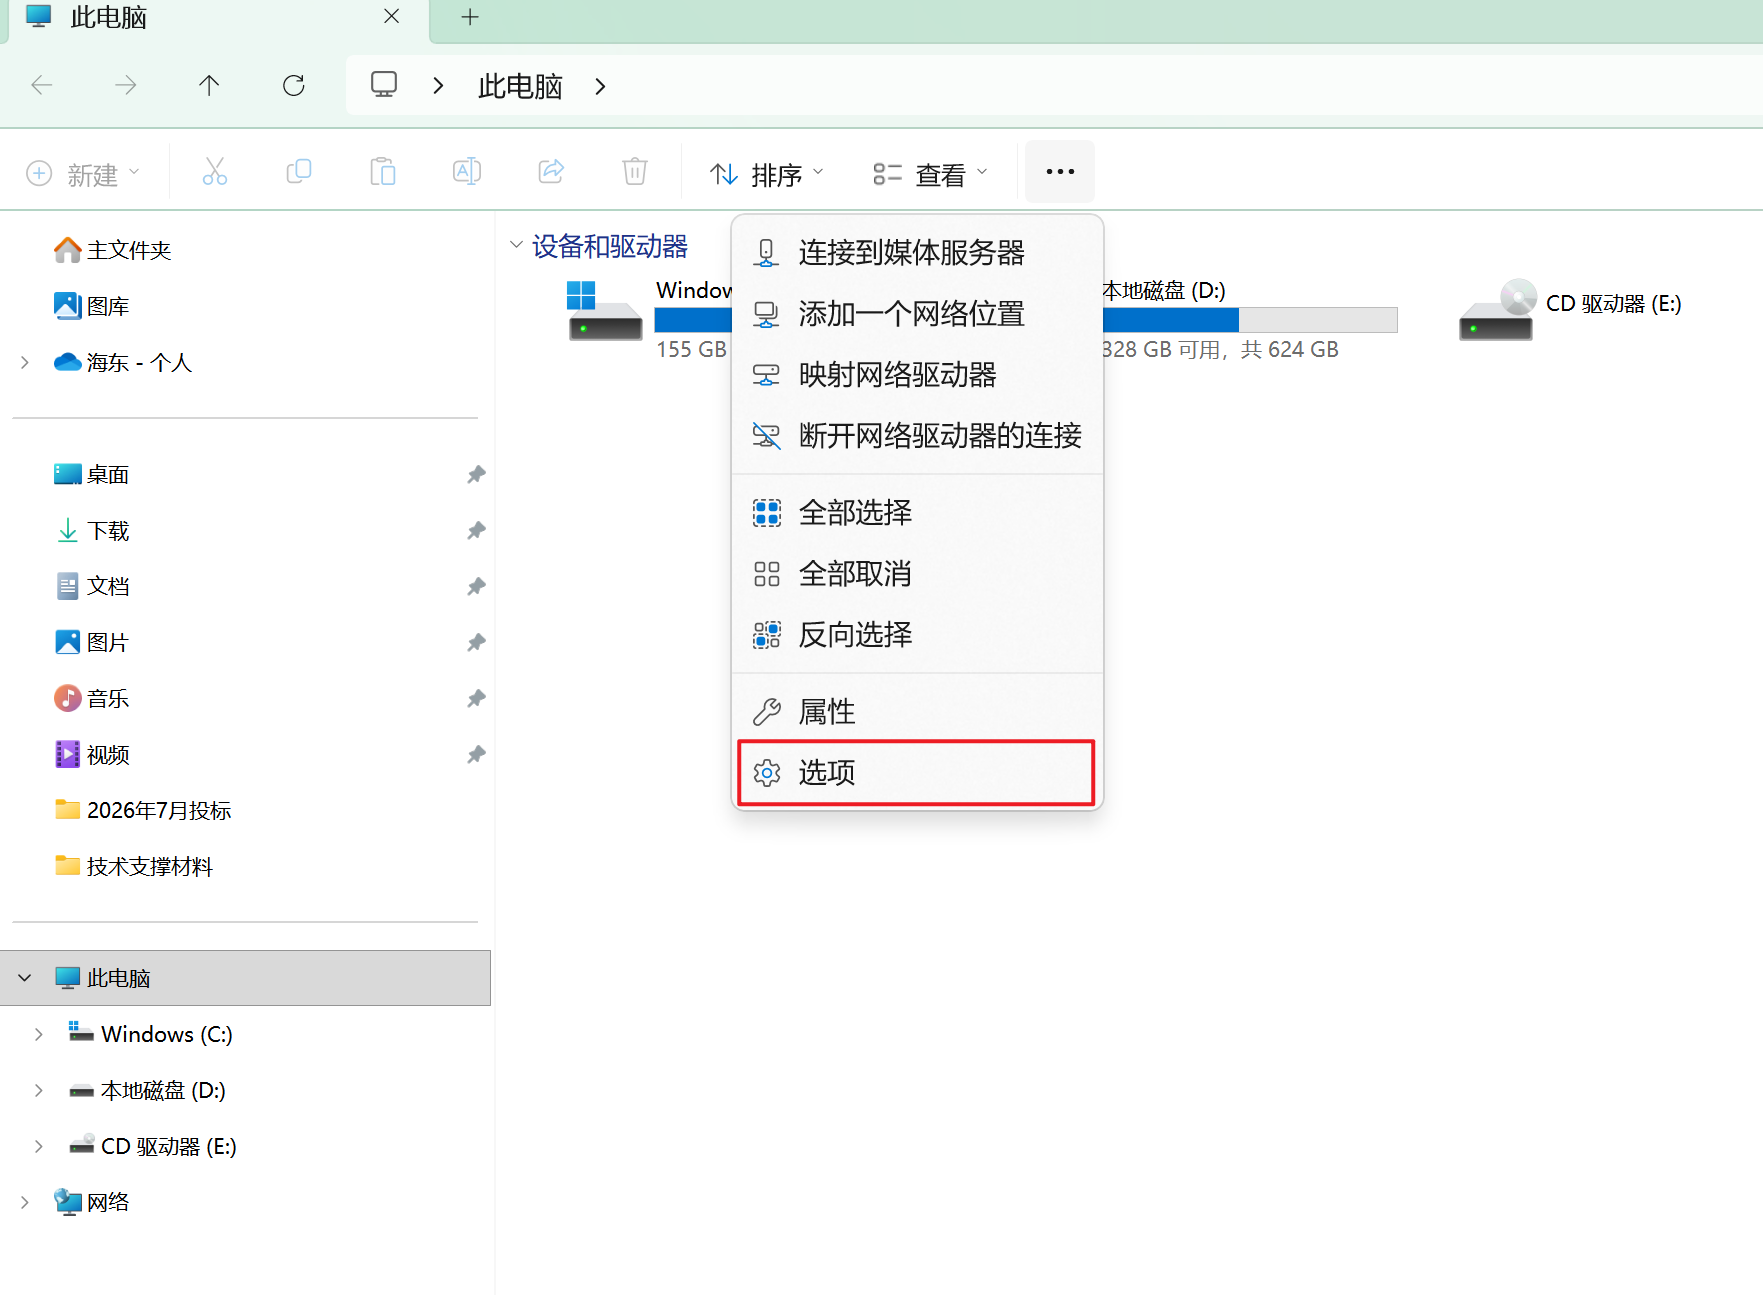Collapse the 设备和驱动器 group
1763x1295 pixels.
[x=516, y=245]
